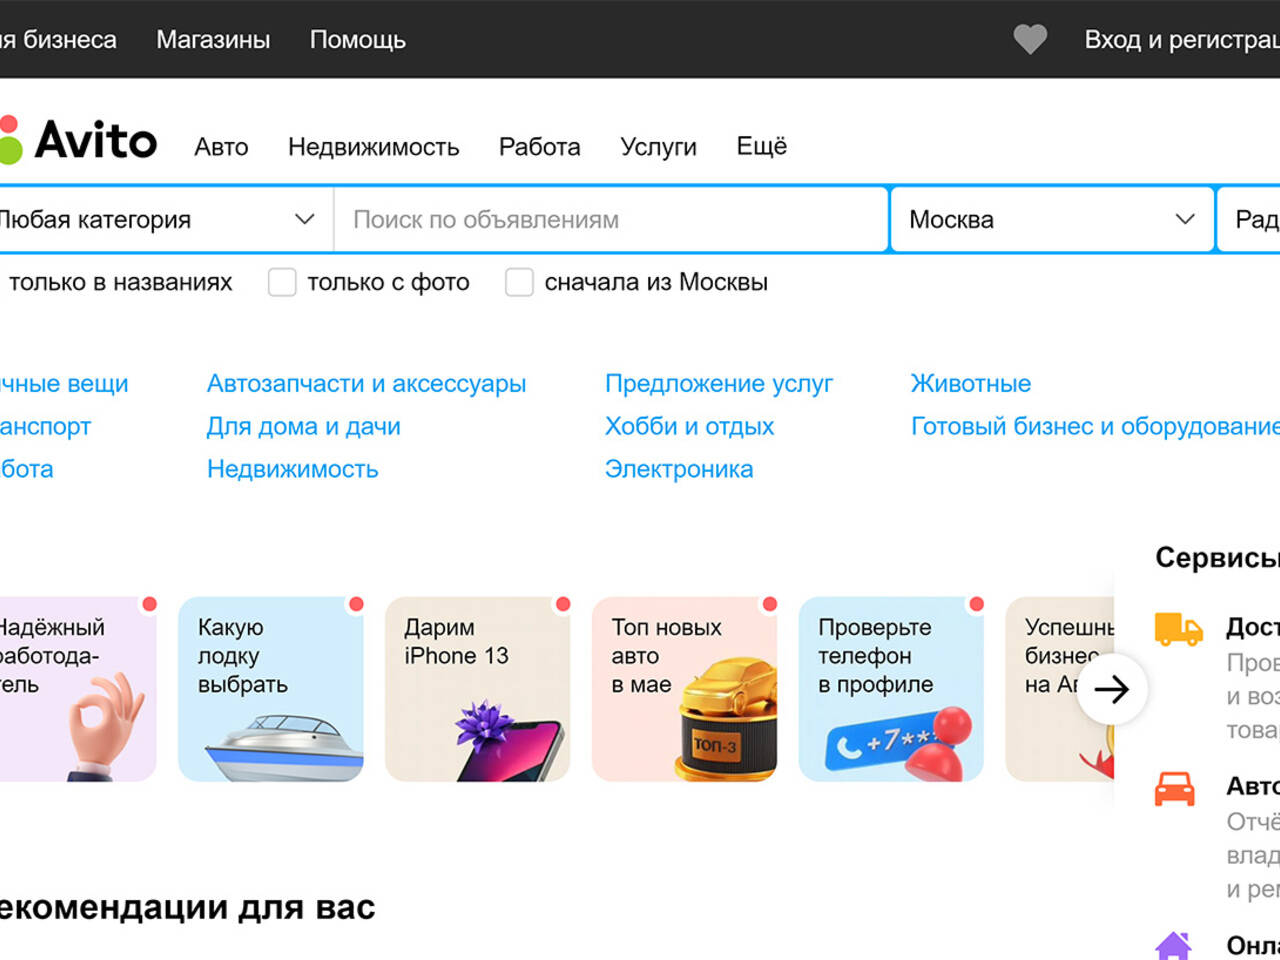Open the 'Какую лодку выбрать' story card
The height and width of the screenshot is (960, 1280).
coord(271,689)
